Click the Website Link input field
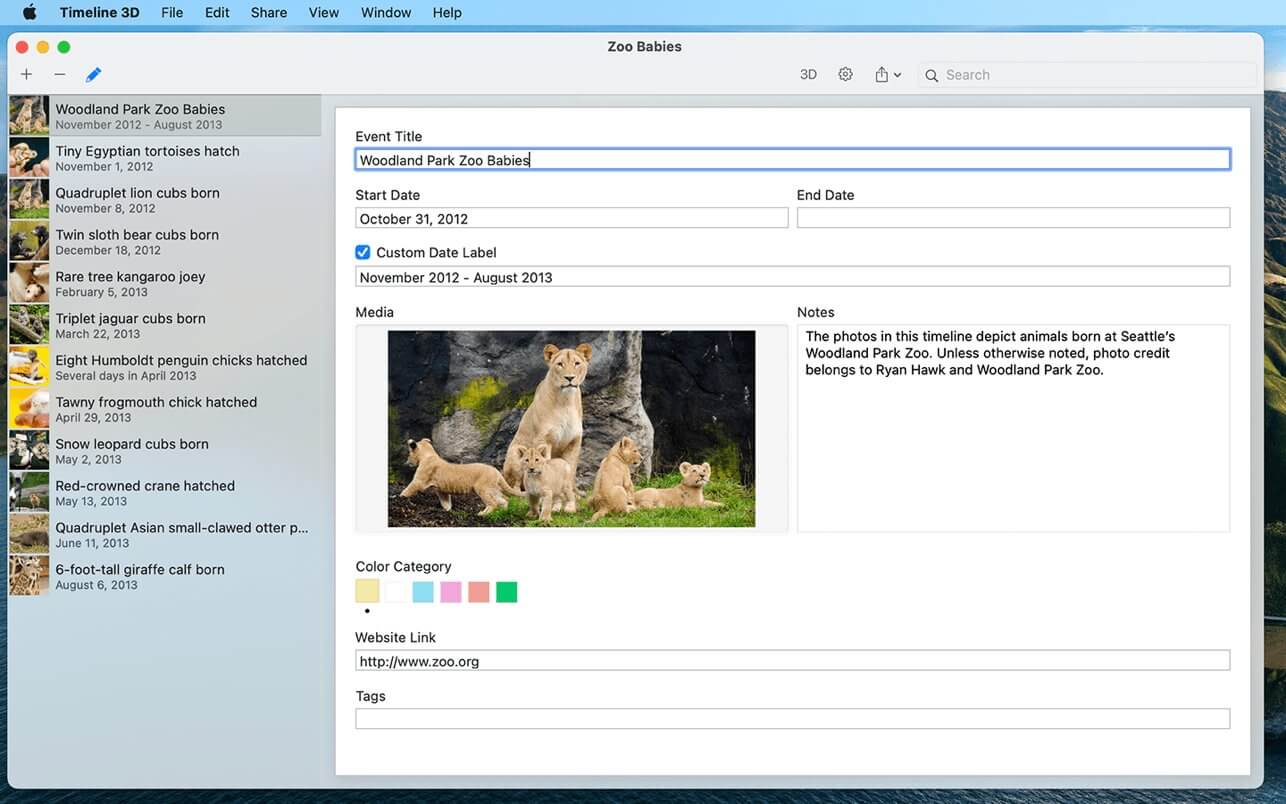The width and height of the screenshot is (1286, 804). 792,661
